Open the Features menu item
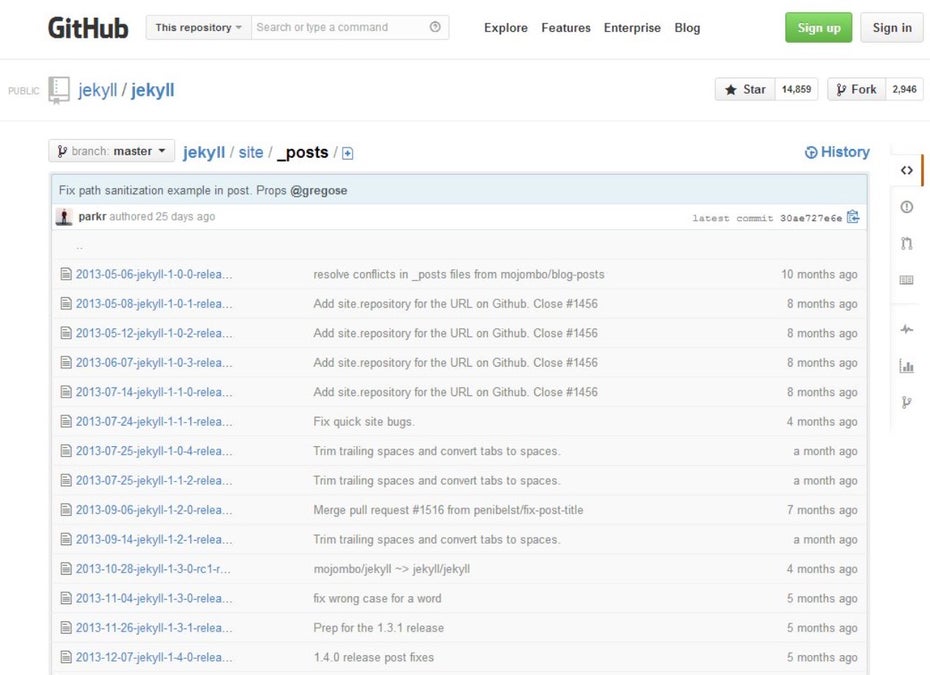This screenshot has height=675, width=930. coord(566,28)
